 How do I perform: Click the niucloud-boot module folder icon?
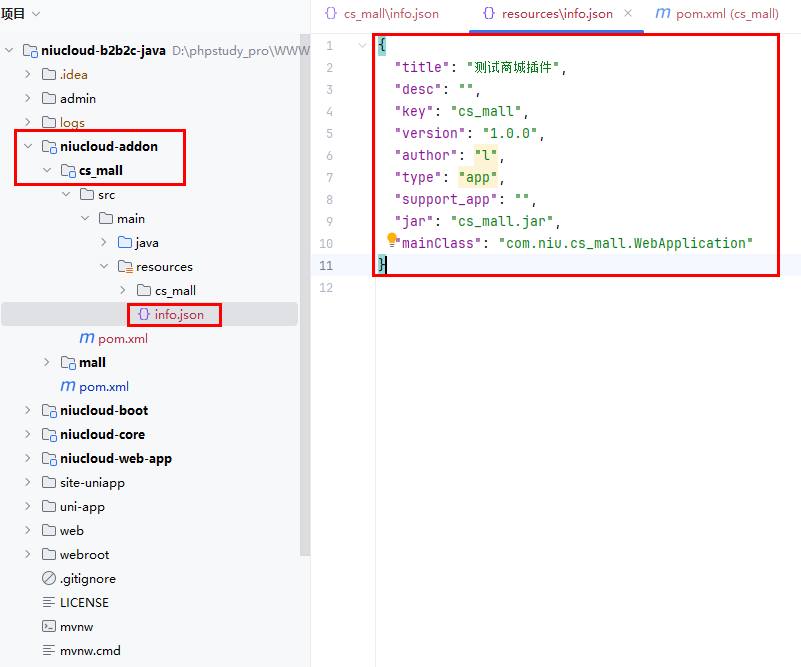[x=49, y=411]
